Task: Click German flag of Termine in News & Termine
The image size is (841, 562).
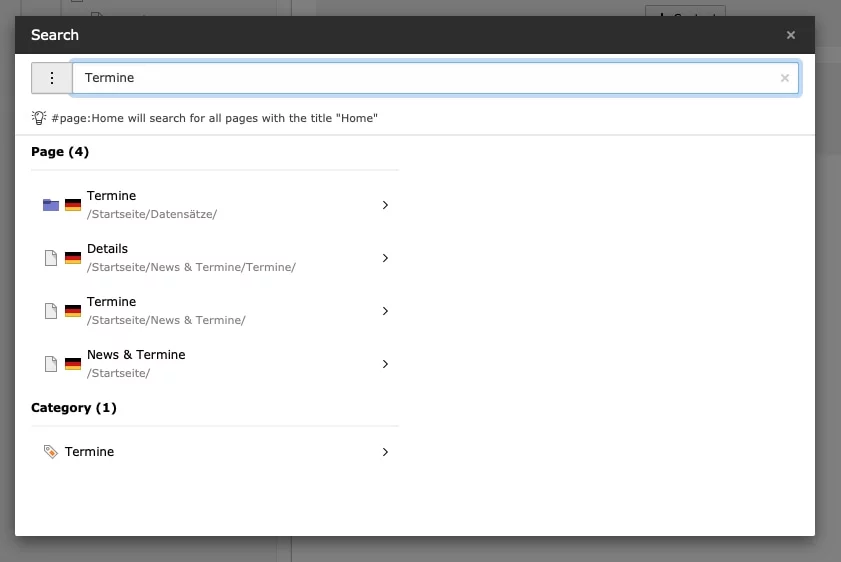Action: 73,311
